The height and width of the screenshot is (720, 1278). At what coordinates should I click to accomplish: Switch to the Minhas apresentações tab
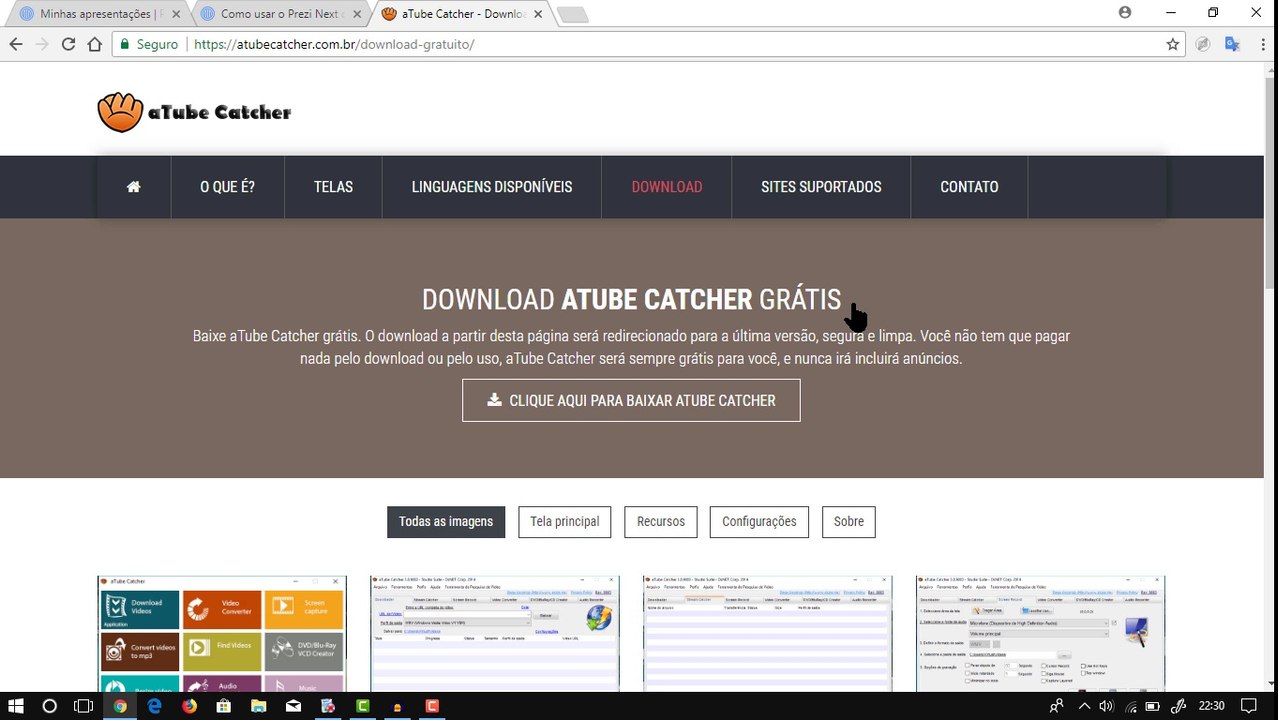click(97, 14)
